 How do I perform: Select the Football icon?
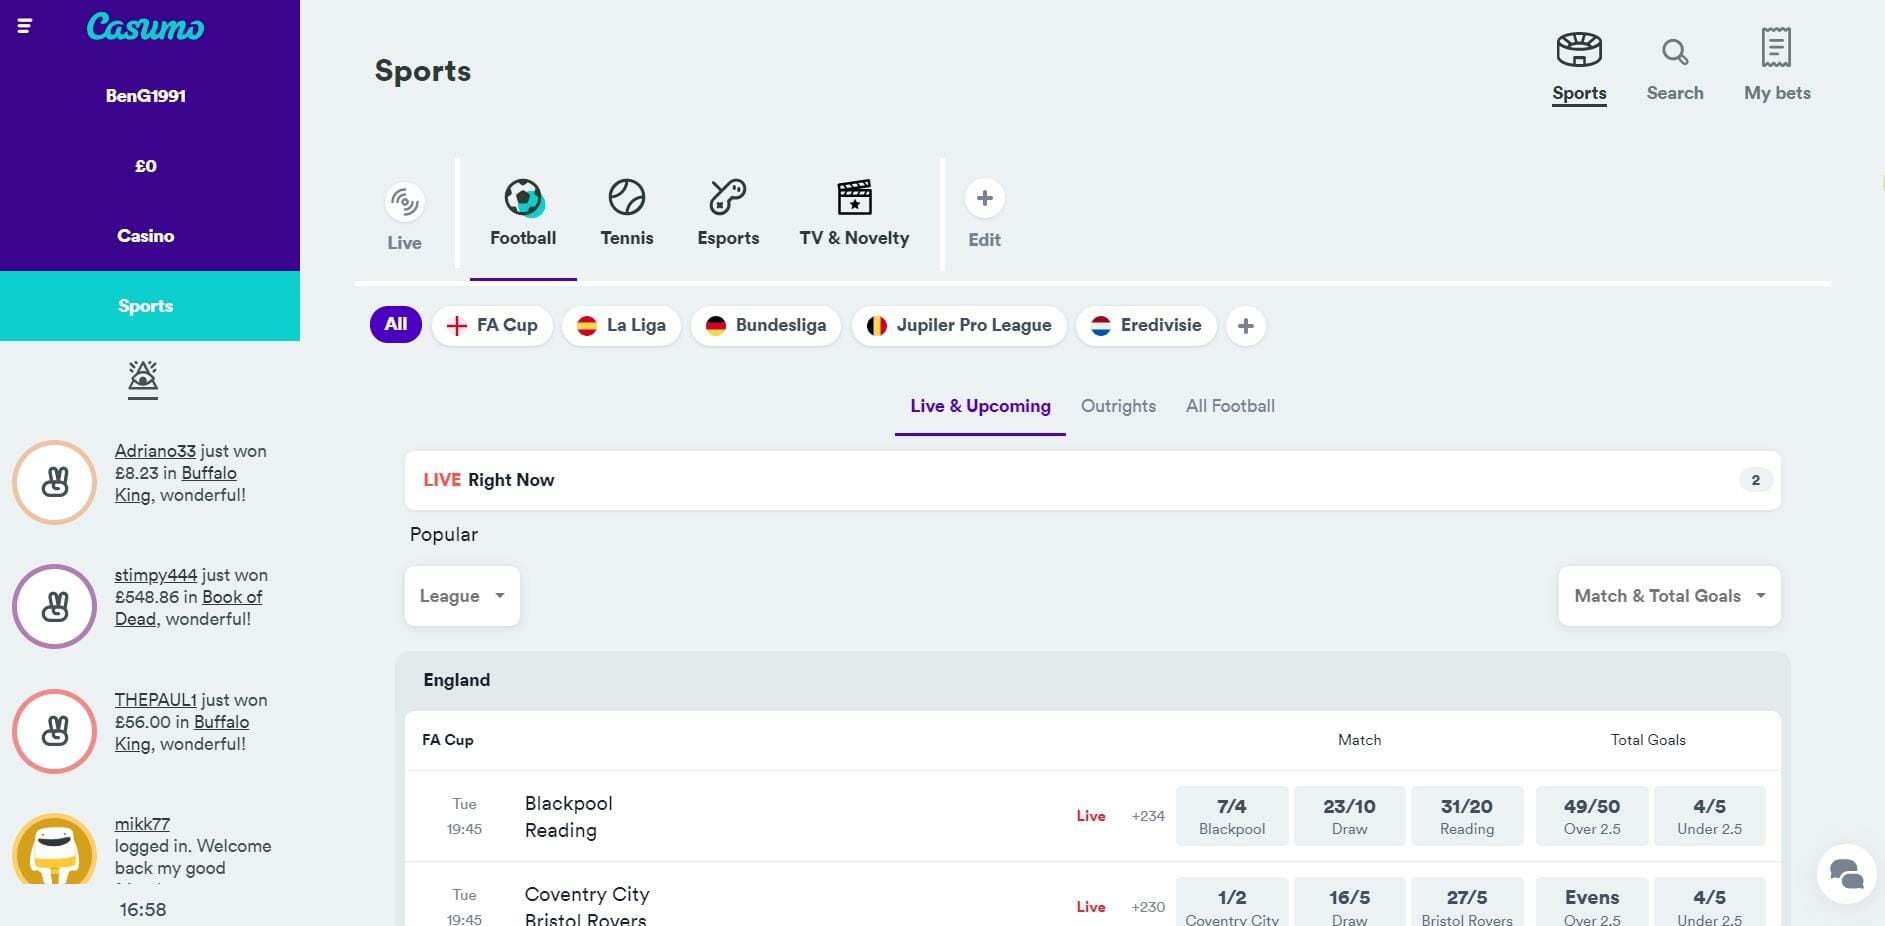coord(523,198)
